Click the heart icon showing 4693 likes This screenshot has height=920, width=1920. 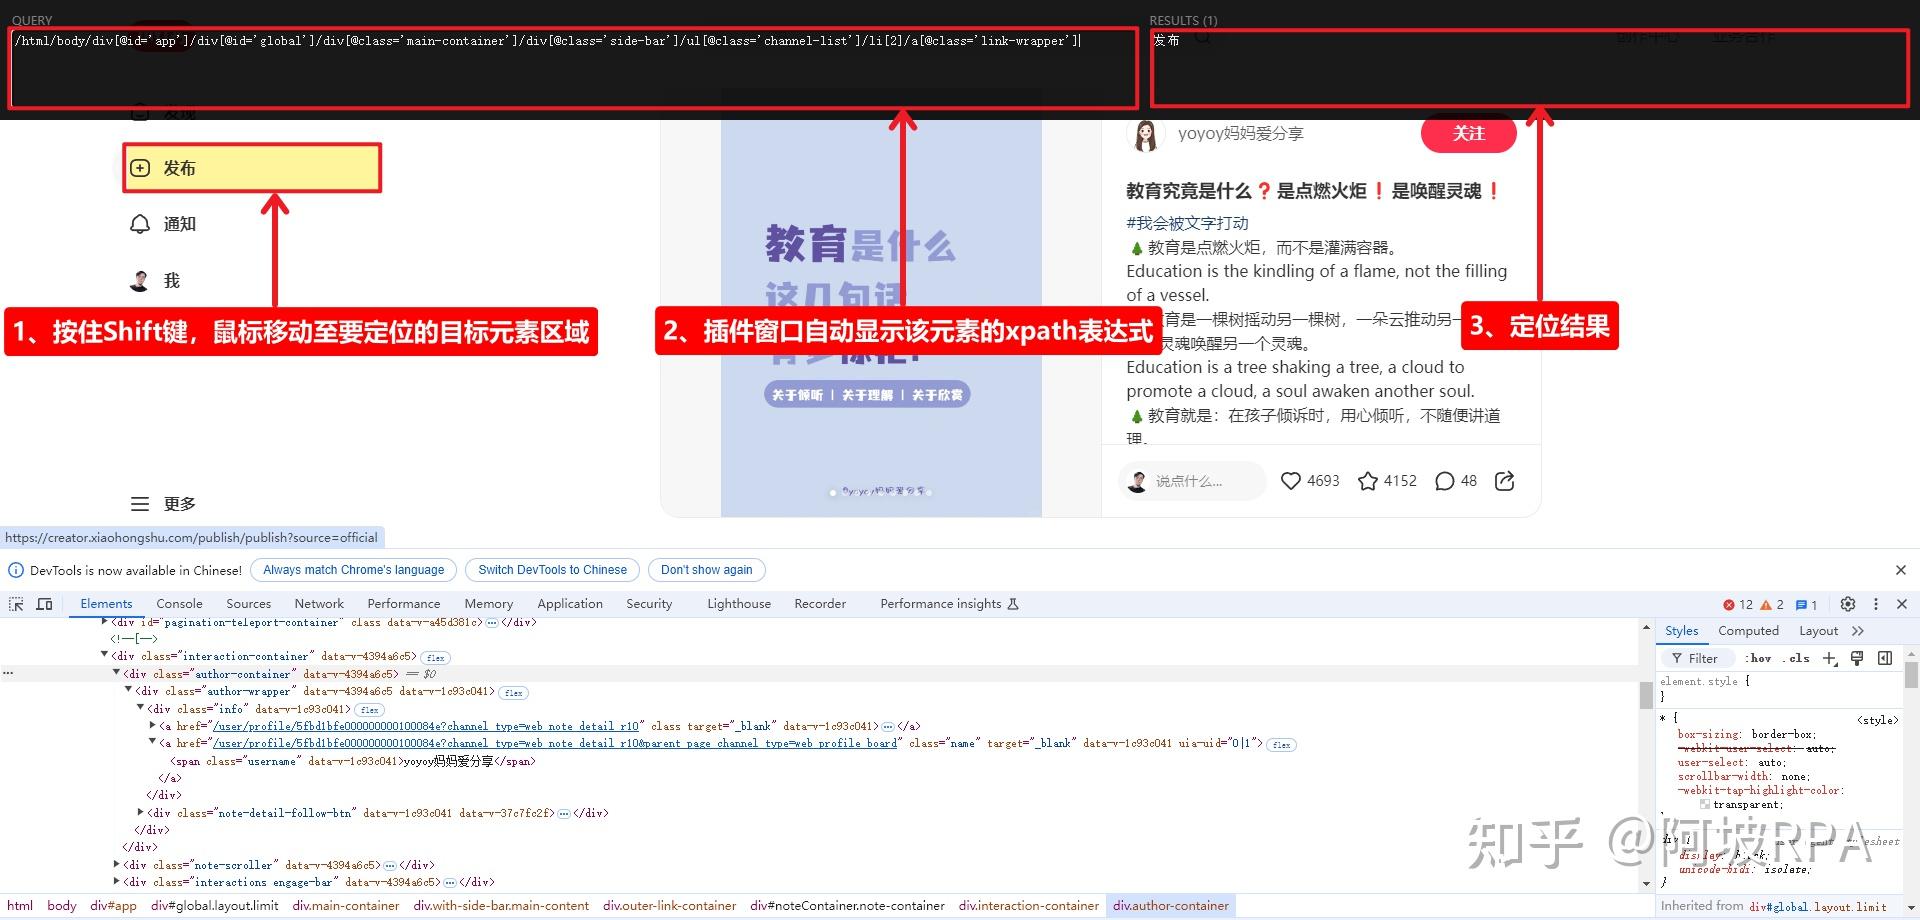click(x=1291, y=481)
